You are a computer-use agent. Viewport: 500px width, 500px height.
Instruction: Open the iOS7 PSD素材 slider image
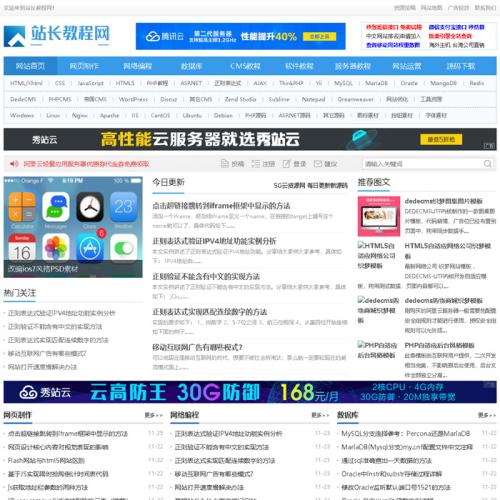pos(73,227)
